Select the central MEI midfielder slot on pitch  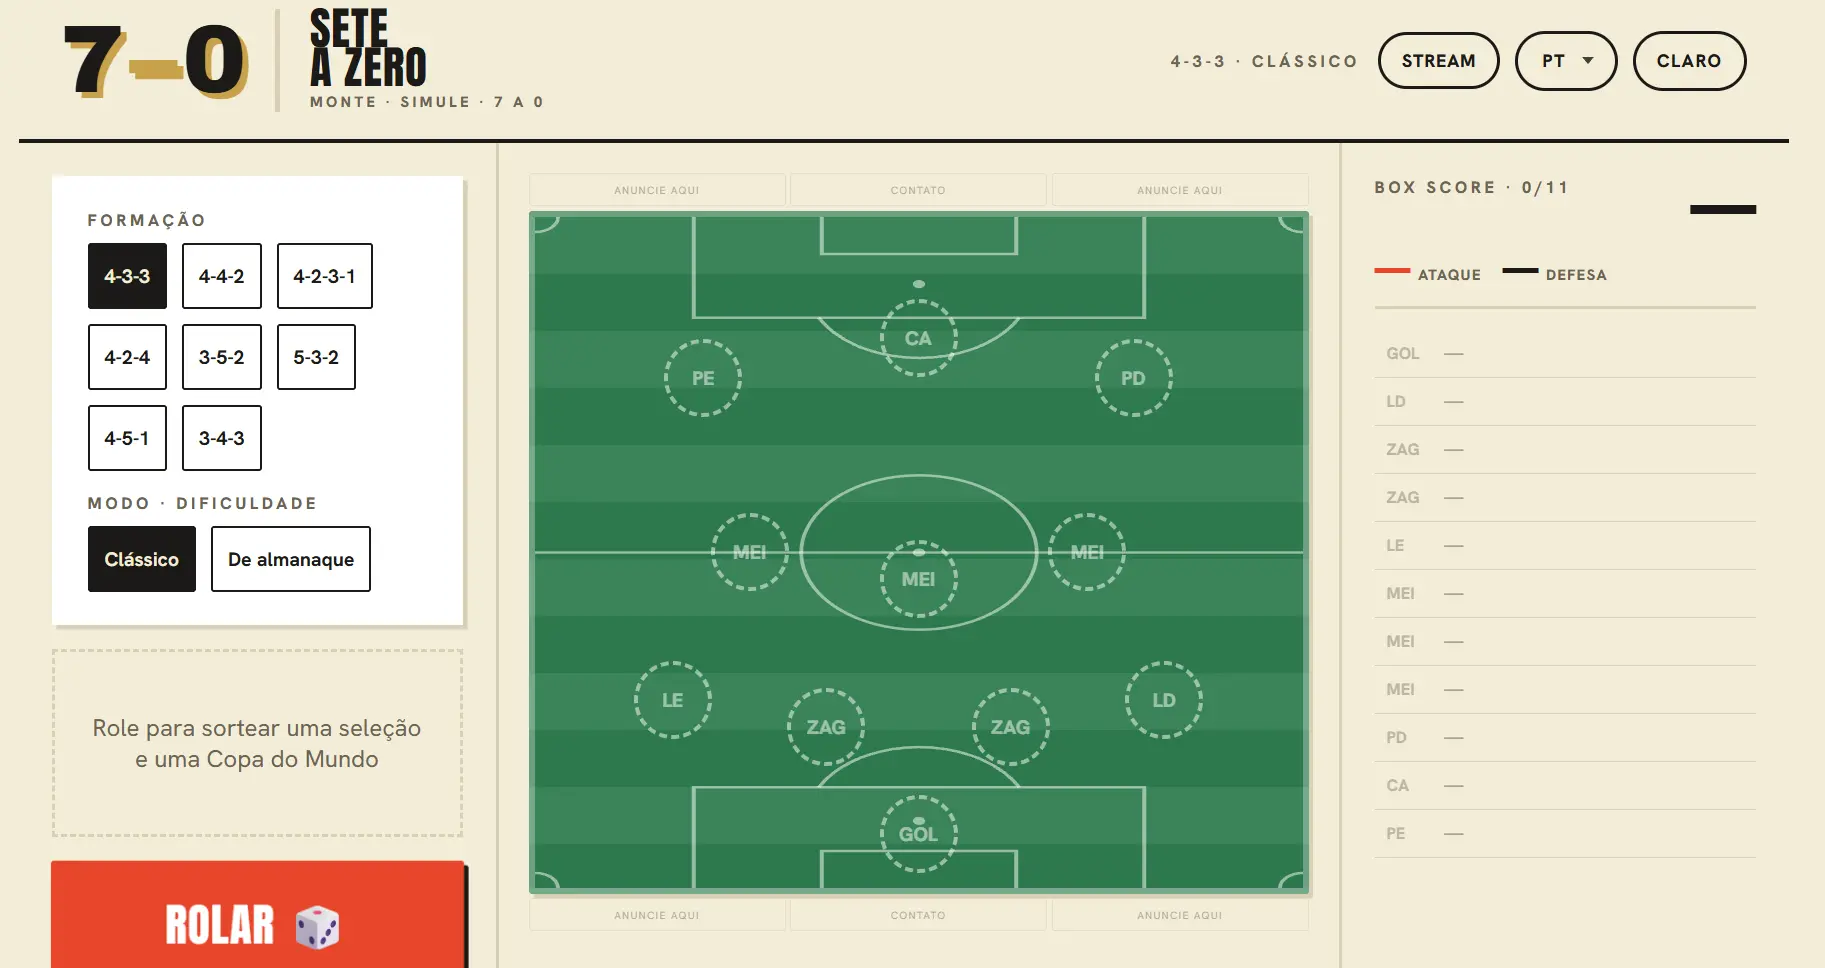918,579
